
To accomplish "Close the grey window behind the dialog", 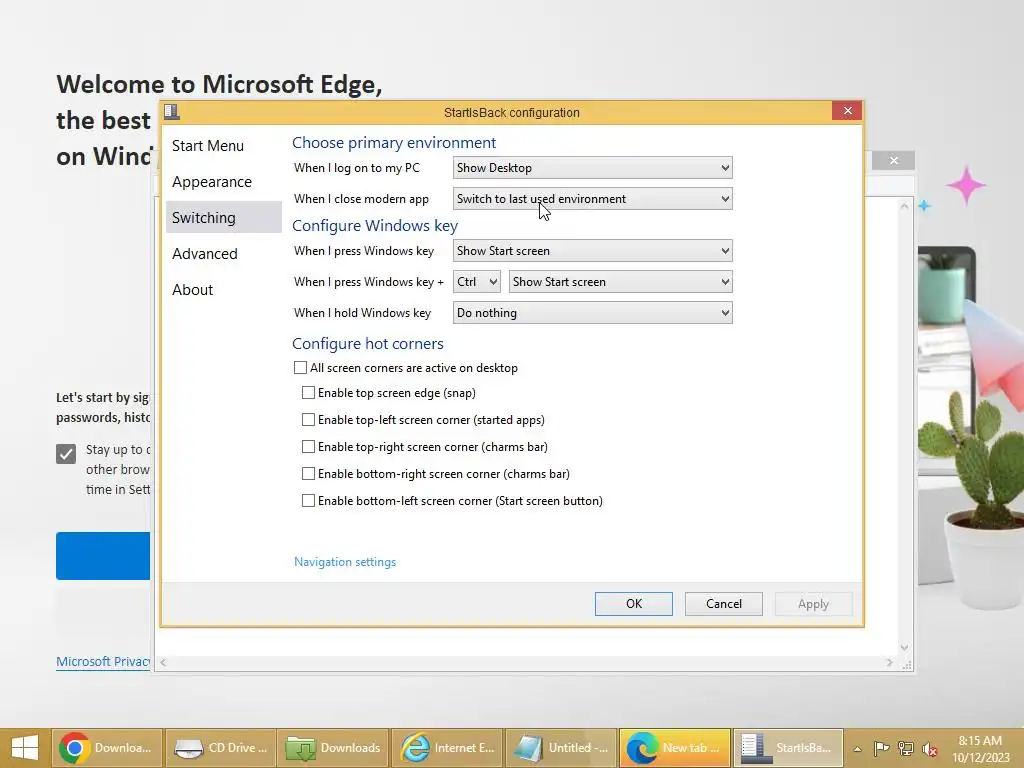I will [893, 160].
